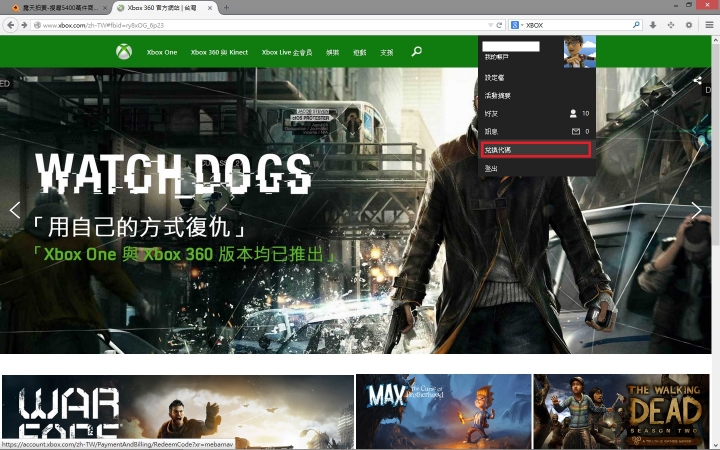Screen dimensions: 720x450
Task: Click the Xbox sphere logo
Action: [124, 51]
